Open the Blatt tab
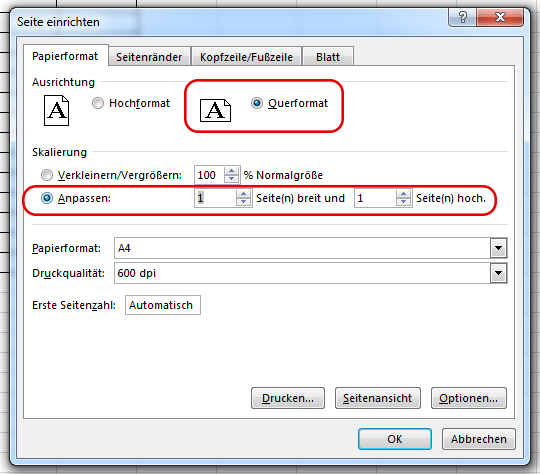The height and width of the screenshot is (474, 540). pos(328,56)
